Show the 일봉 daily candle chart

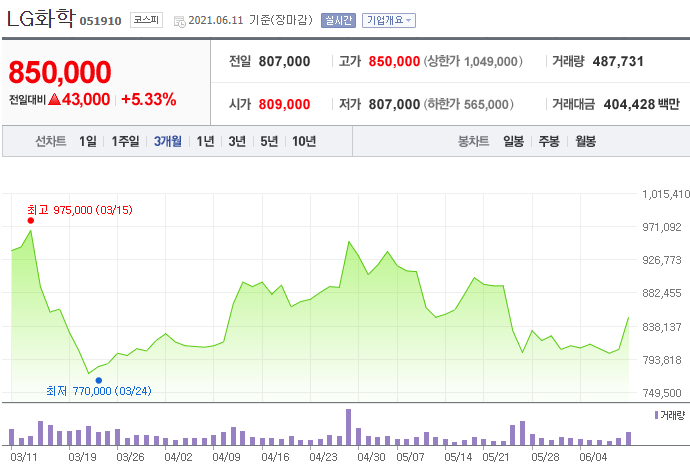pos(514,141)
